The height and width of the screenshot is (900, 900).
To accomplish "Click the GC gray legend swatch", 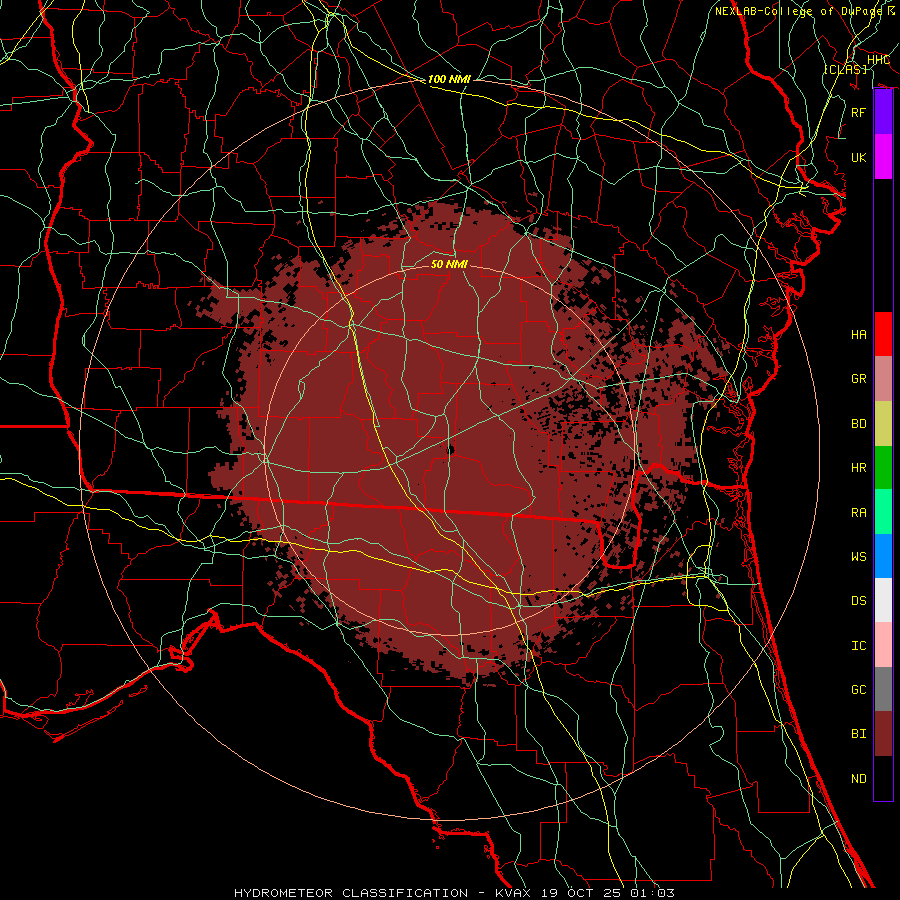I will pyautogui.click(x=882, y=689).
